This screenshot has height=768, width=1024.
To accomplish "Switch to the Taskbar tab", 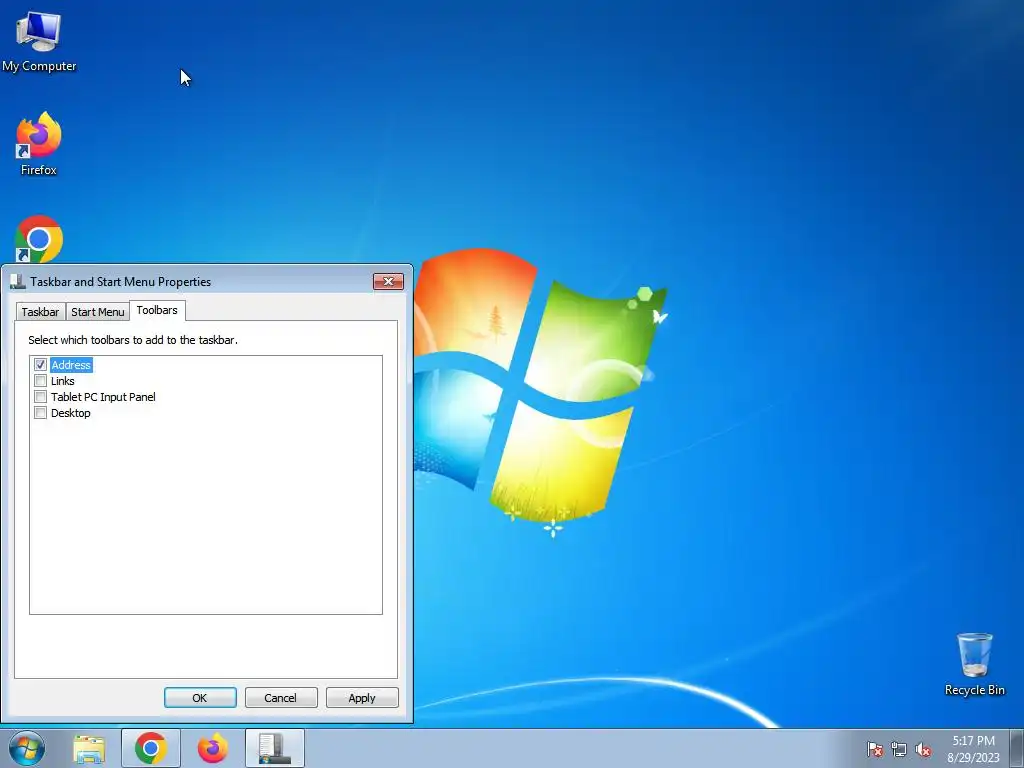I will pyautogui.click(x=40, y=312).
